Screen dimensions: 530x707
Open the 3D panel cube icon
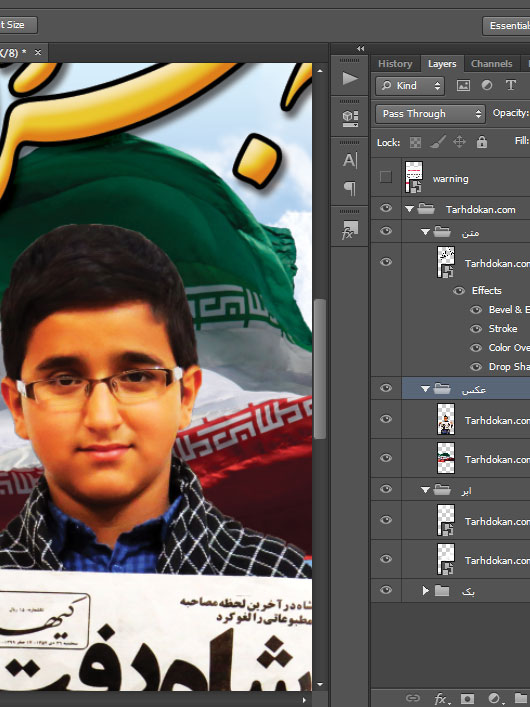pyautogui.click(x=350, y=118)
